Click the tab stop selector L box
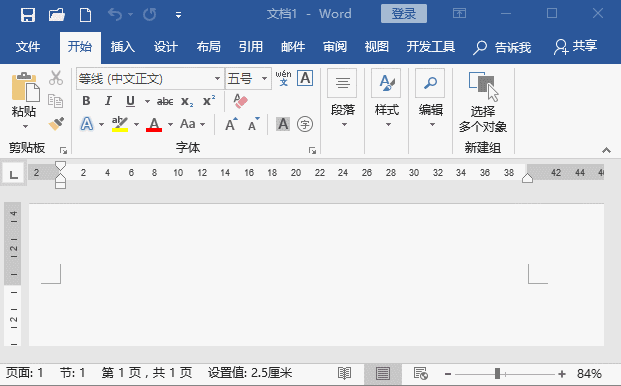Screen dimensions: 621x386 [14, 174]
